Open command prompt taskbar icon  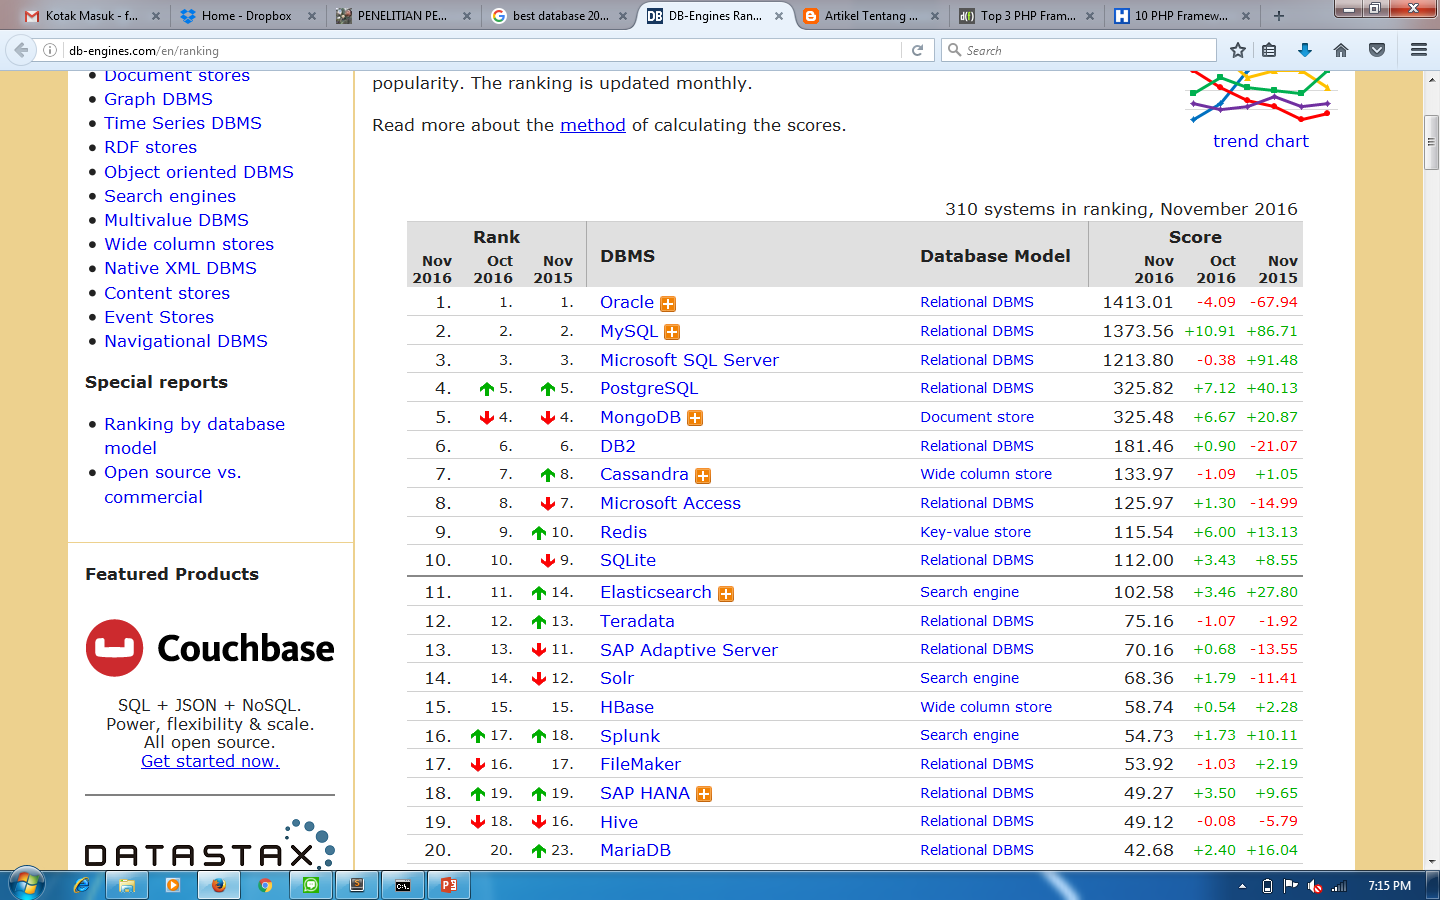tap(403, 885)
